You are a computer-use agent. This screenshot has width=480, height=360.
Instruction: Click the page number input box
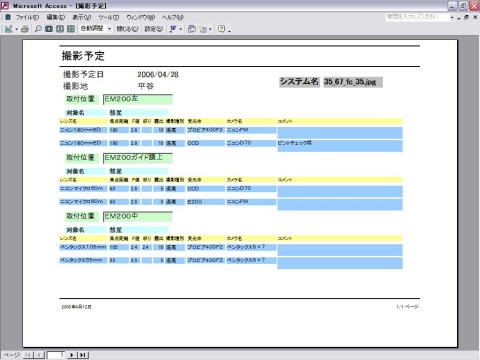click(x=56, y=355)
